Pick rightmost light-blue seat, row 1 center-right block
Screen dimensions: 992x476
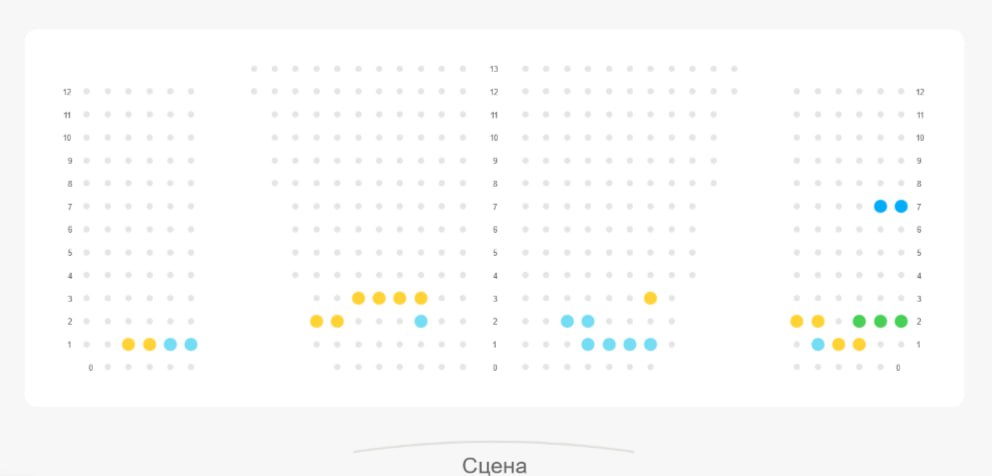pyautogui.click(x=650, y=345)
